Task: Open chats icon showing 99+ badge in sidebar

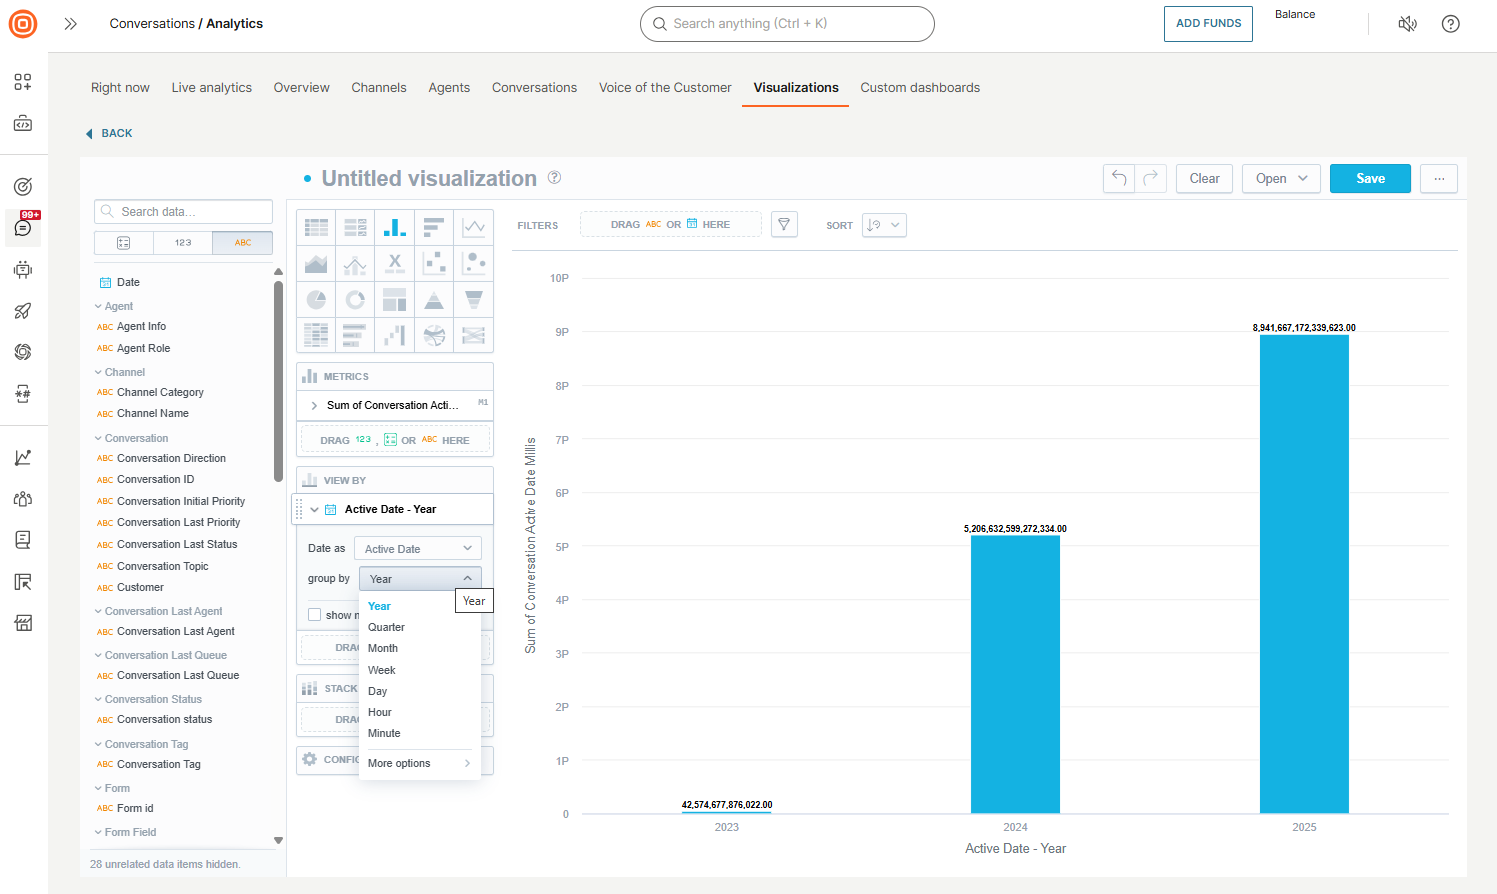Action: coord(22,228)
